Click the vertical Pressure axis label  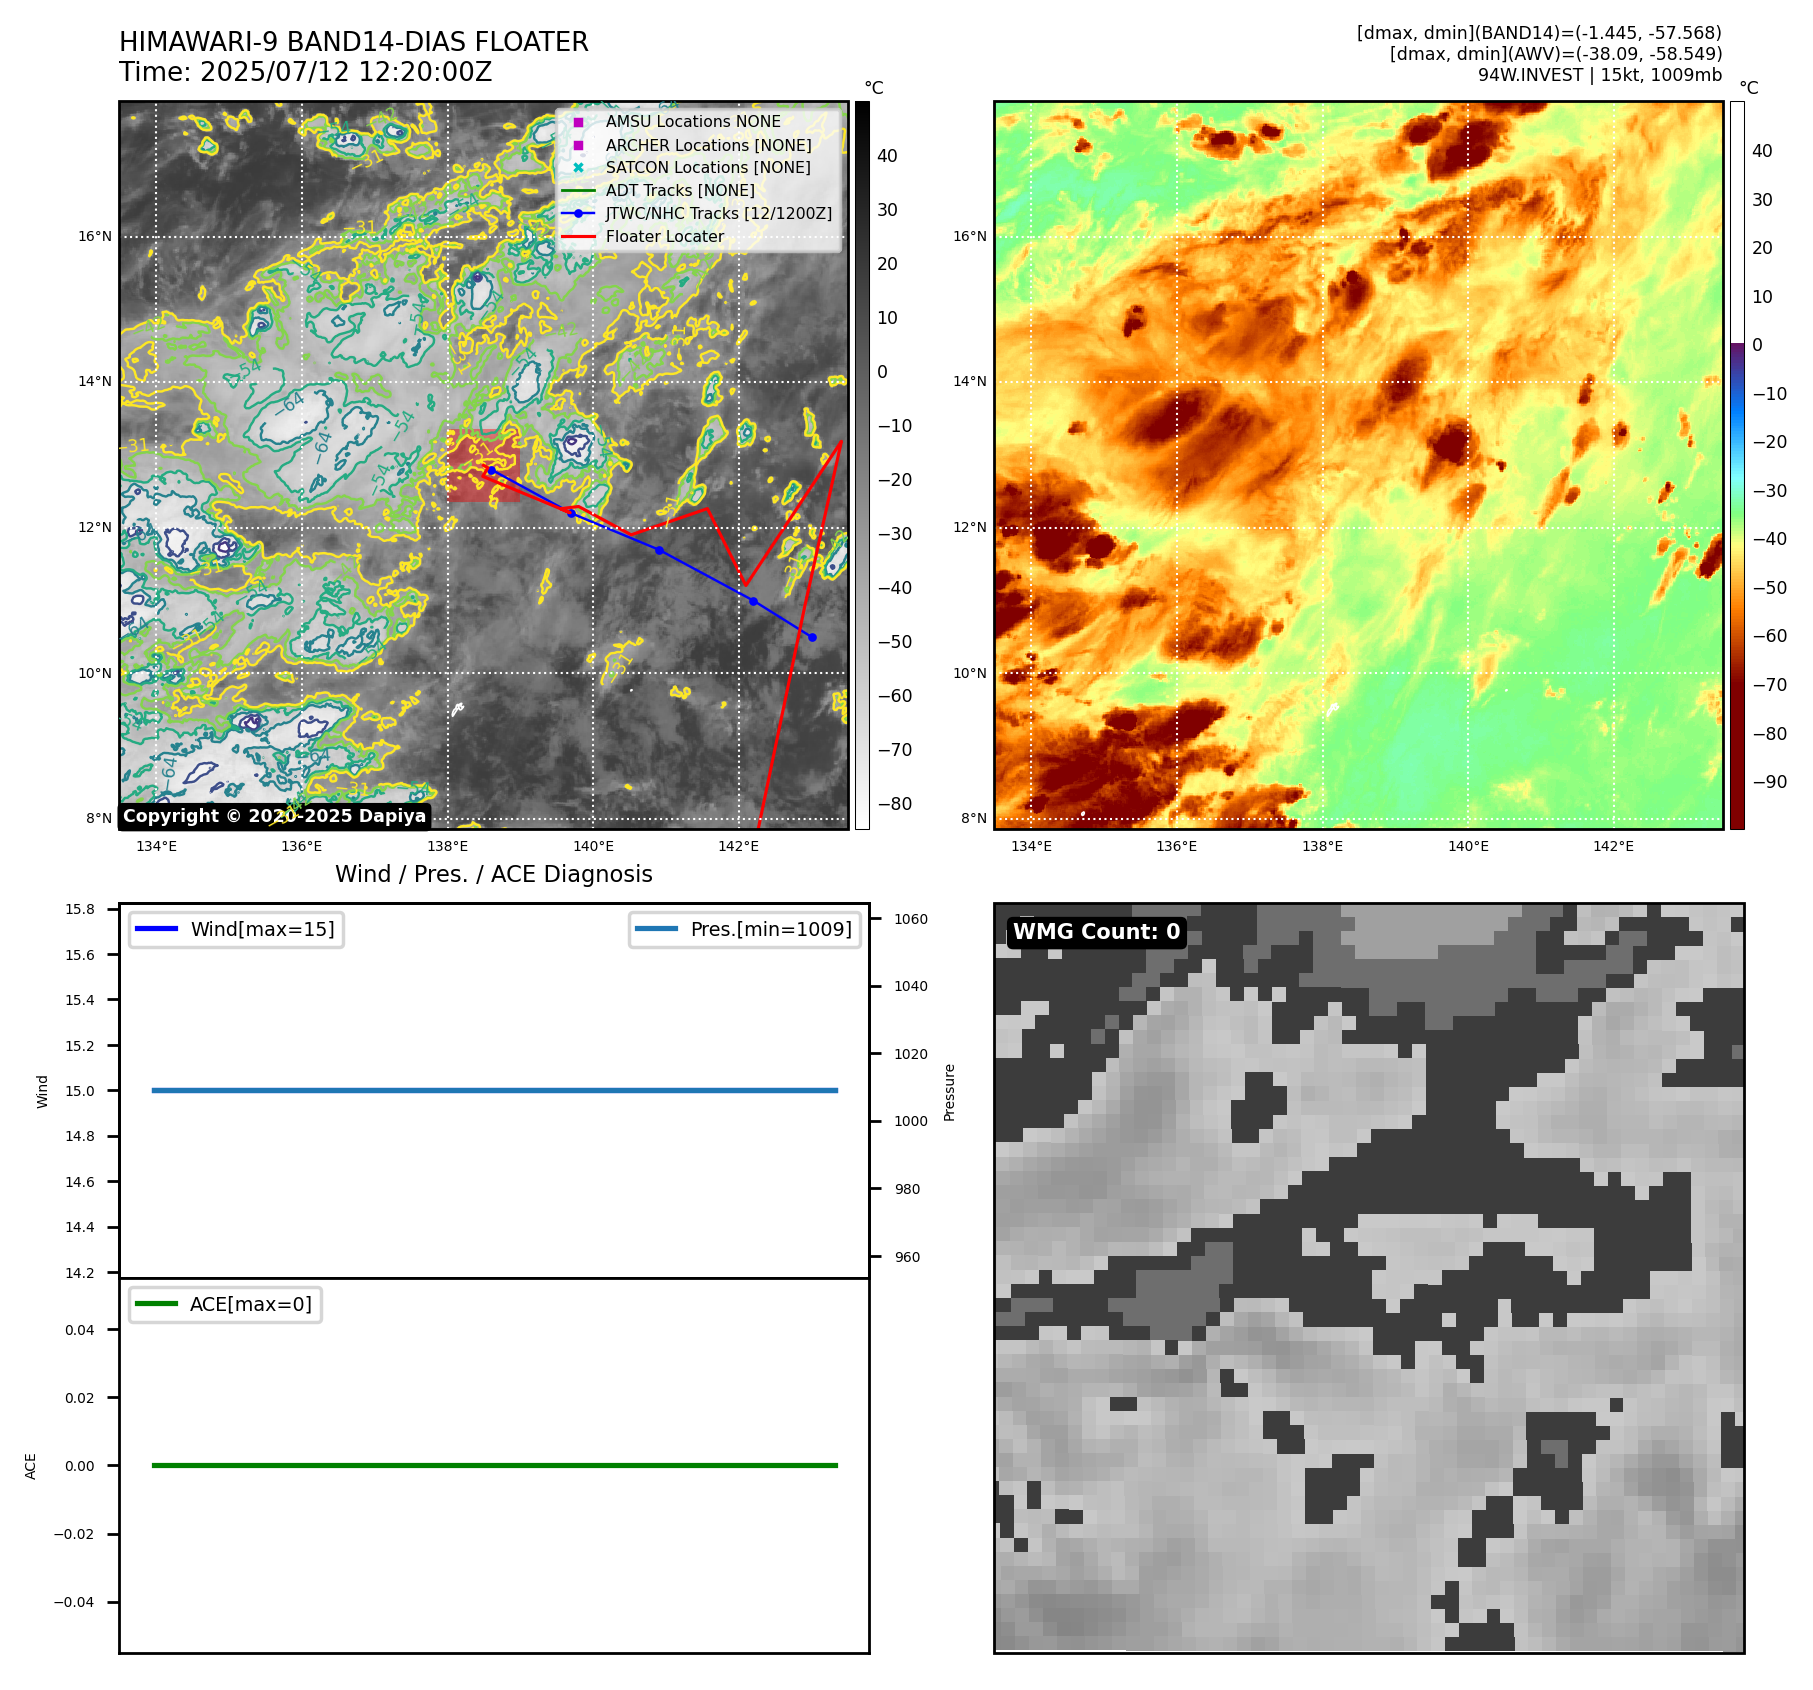pyautogui.click(x=950, y=1092)
